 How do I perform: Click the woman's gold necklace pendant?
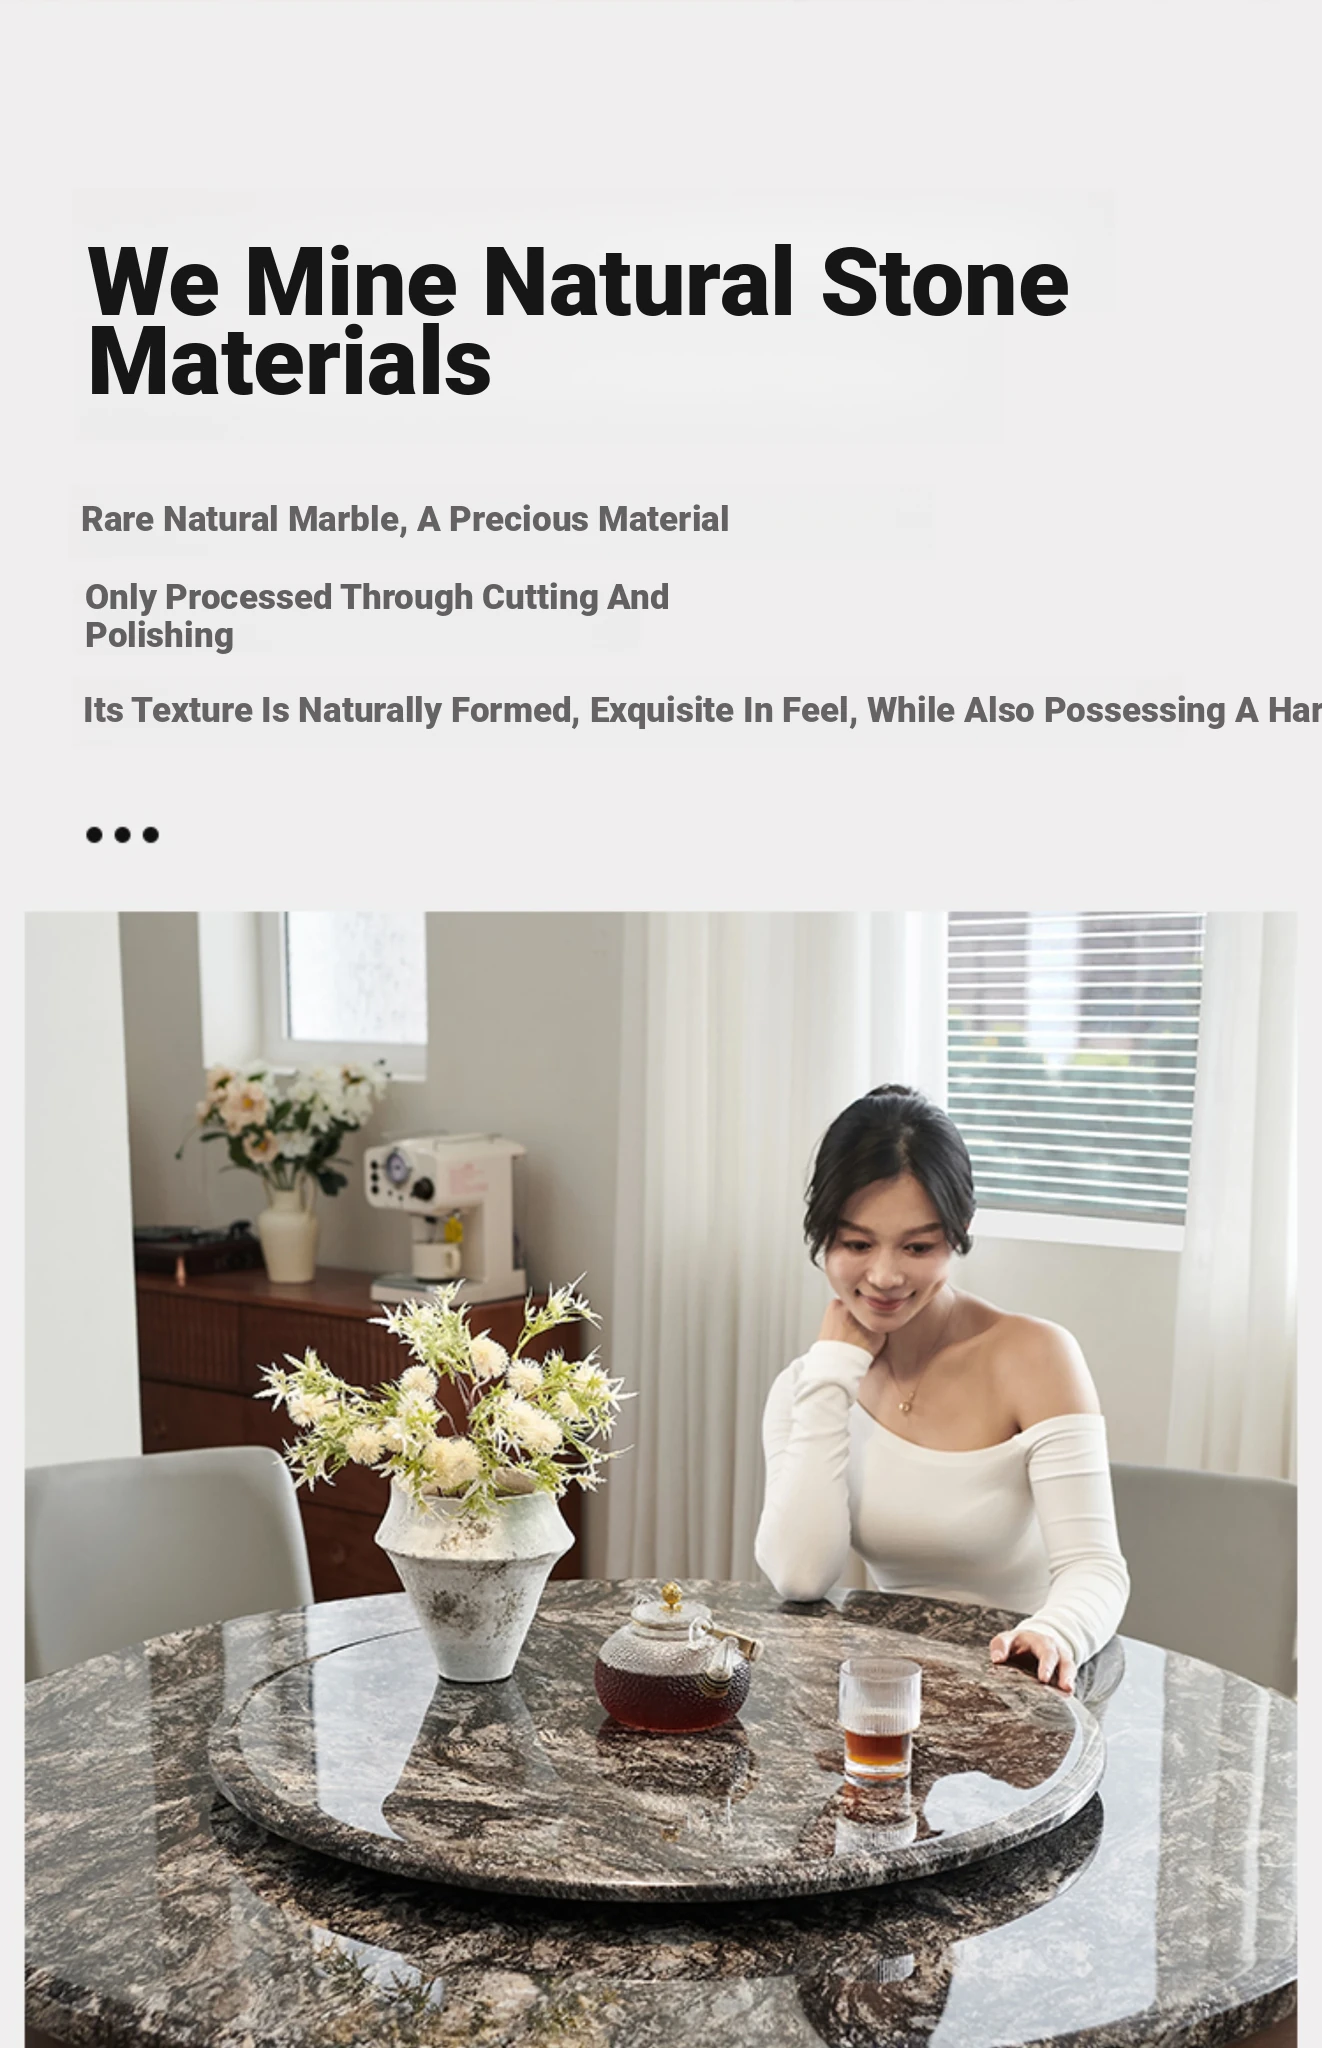point(905,1405)
